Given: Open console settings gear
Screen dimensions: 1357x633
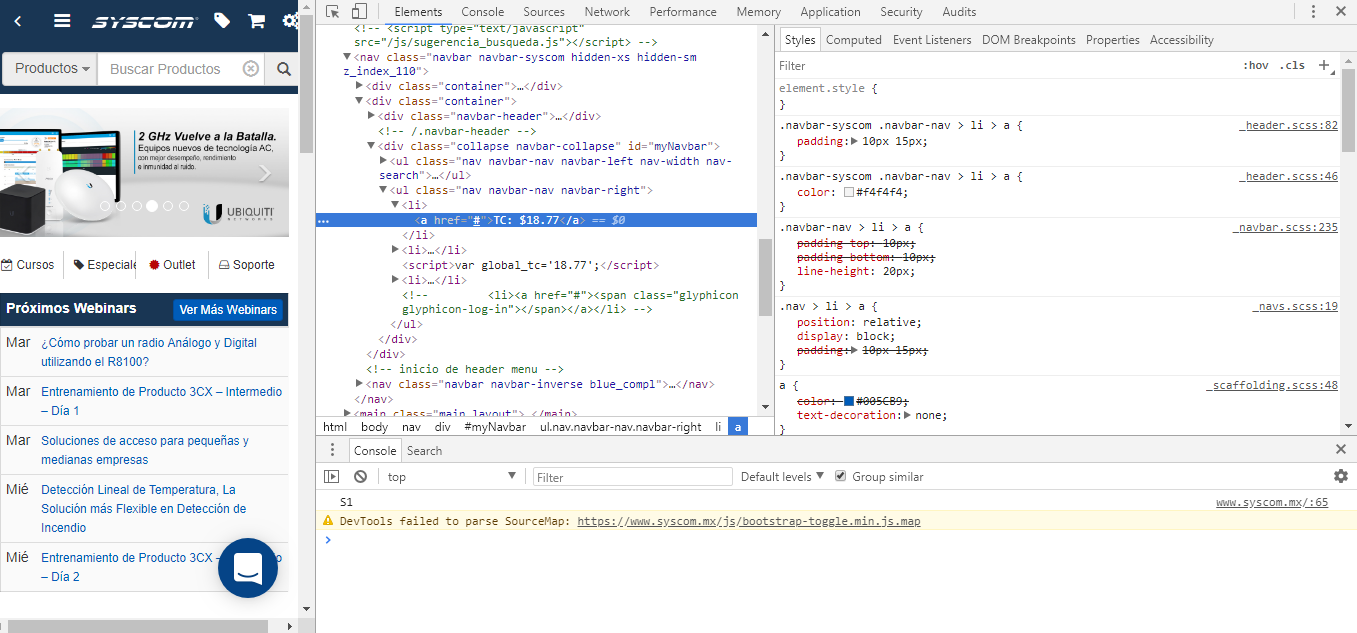Looking at the screenshot, I should (1341, 476).
